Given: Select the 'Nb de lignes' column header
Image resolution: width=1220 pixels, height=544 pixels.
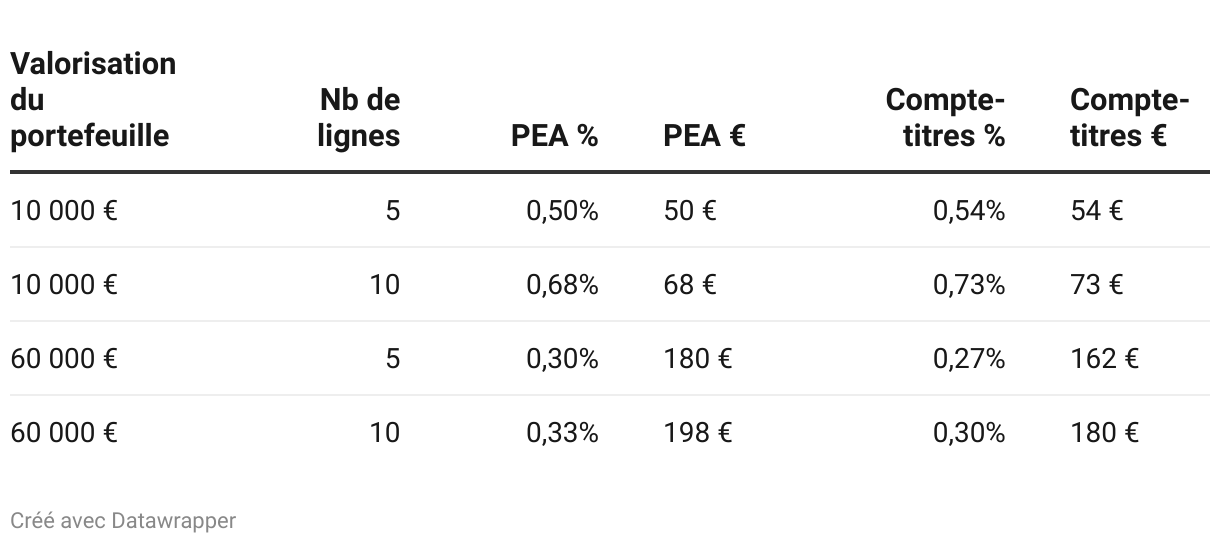Looking at the screenshot, I should click(359, 118).
